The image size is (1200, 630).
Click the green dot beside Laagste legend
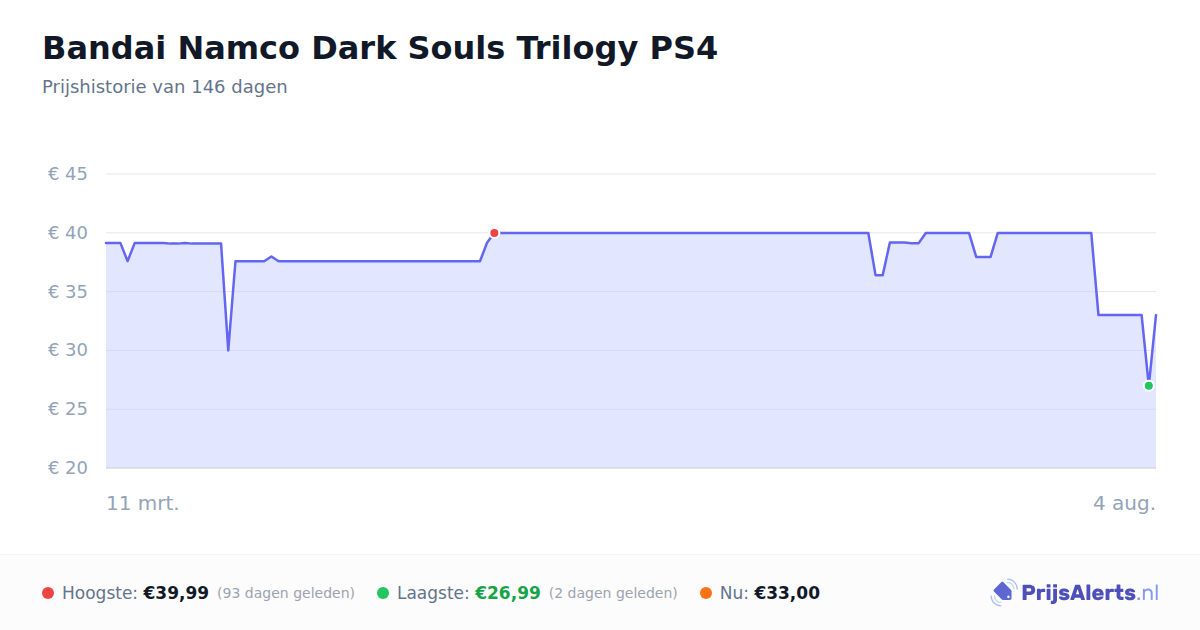coord(383,593)
